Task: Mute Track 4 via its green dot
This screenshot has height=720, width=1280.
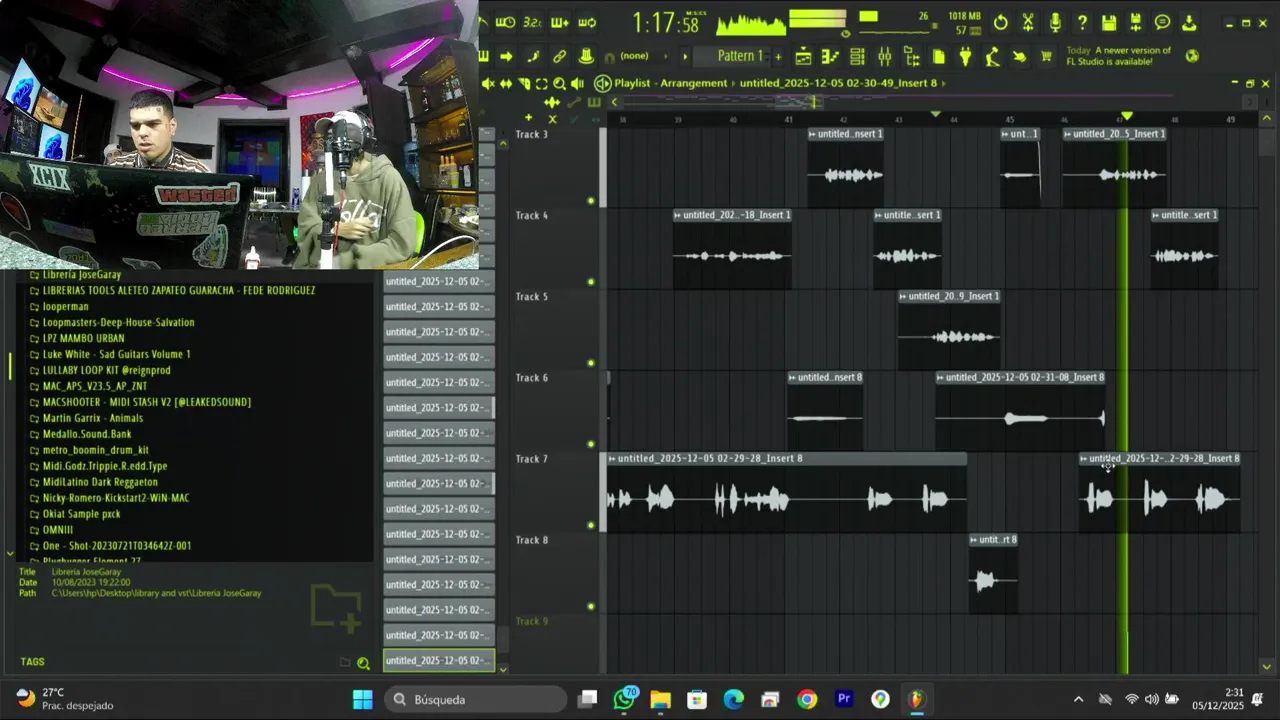Action: 591,282
